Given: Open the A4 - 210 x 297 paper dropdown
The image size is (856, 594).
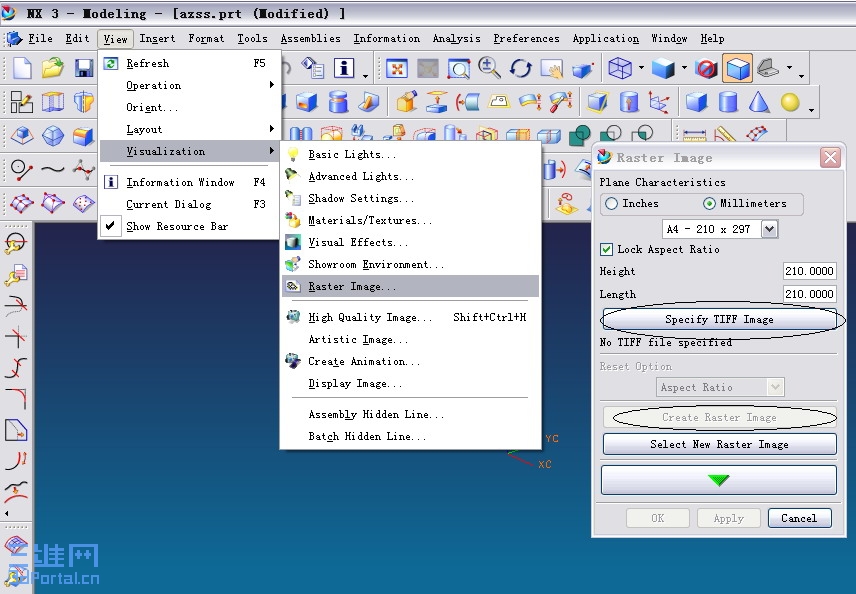Looking at the screenshot, I should [x=769, y=229].
